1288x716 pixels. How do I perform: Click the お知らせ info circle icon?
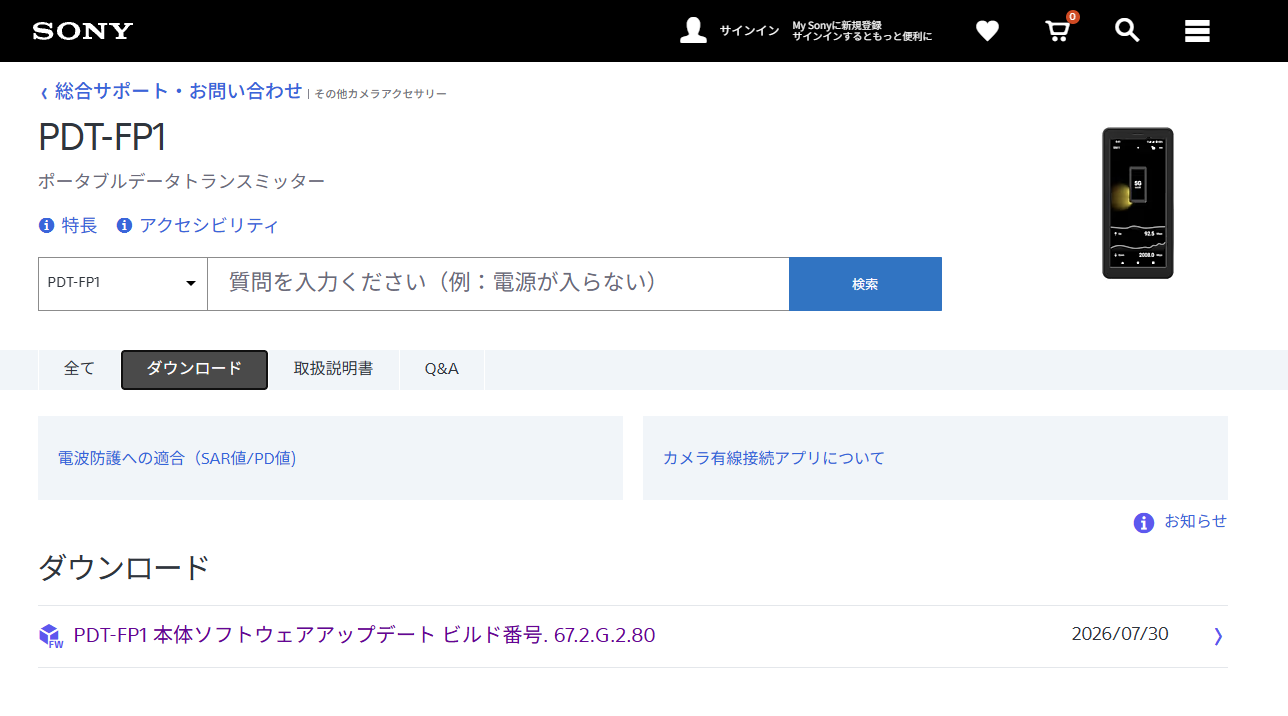click(1144, 523)
